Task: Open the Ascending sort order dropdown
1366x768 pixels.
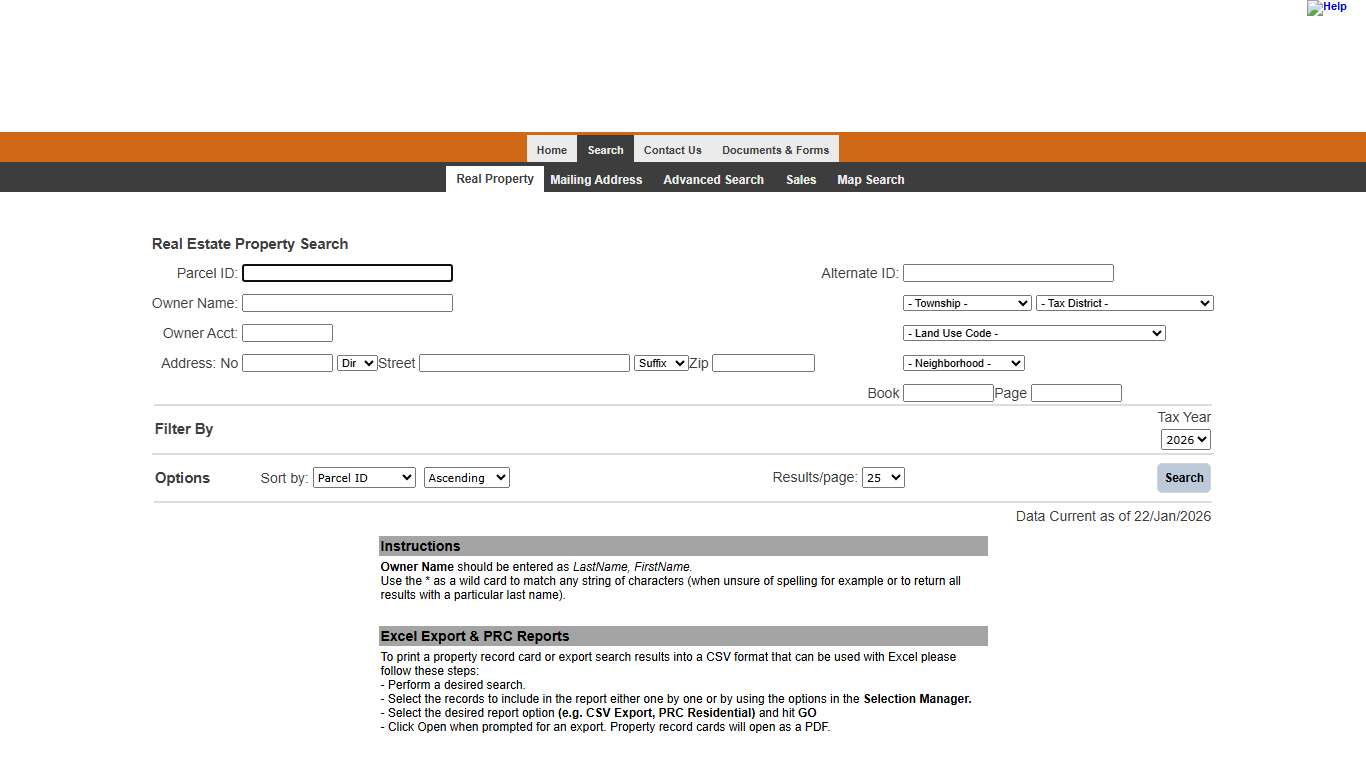Action: [x=466, y=477]
